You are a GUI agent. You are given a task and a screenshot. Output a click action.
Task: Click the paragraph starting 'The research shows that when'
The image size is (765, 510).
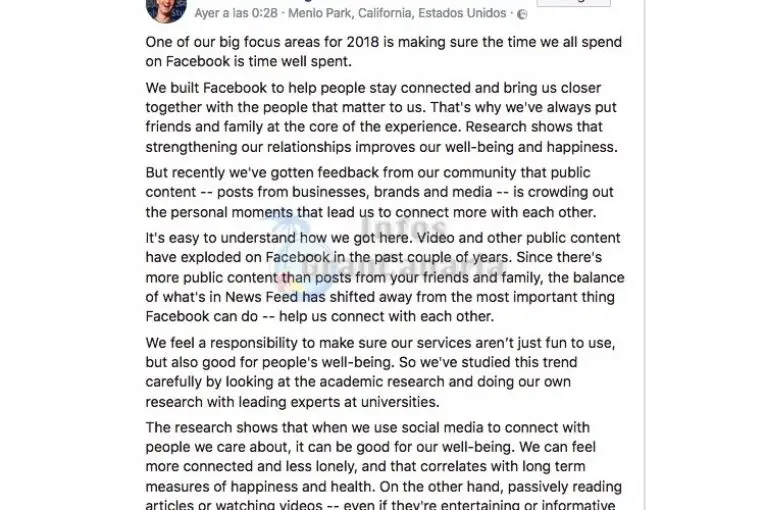(x=384, y=465)
